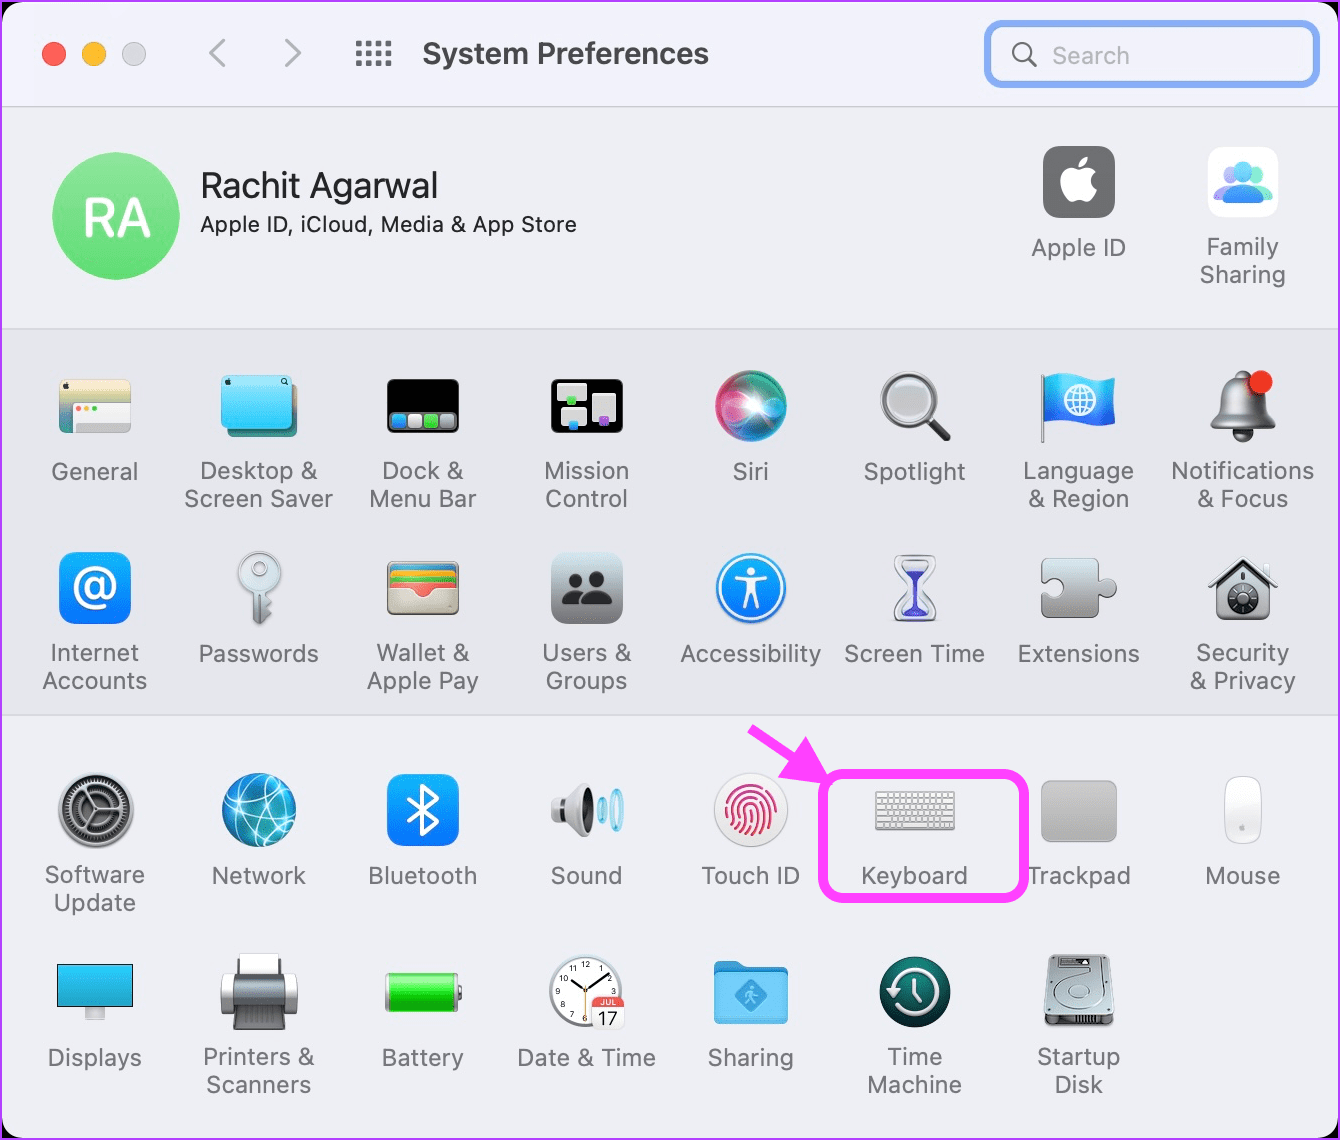
Task: Close the System Preferences window
Action: (x=54, y=54)
